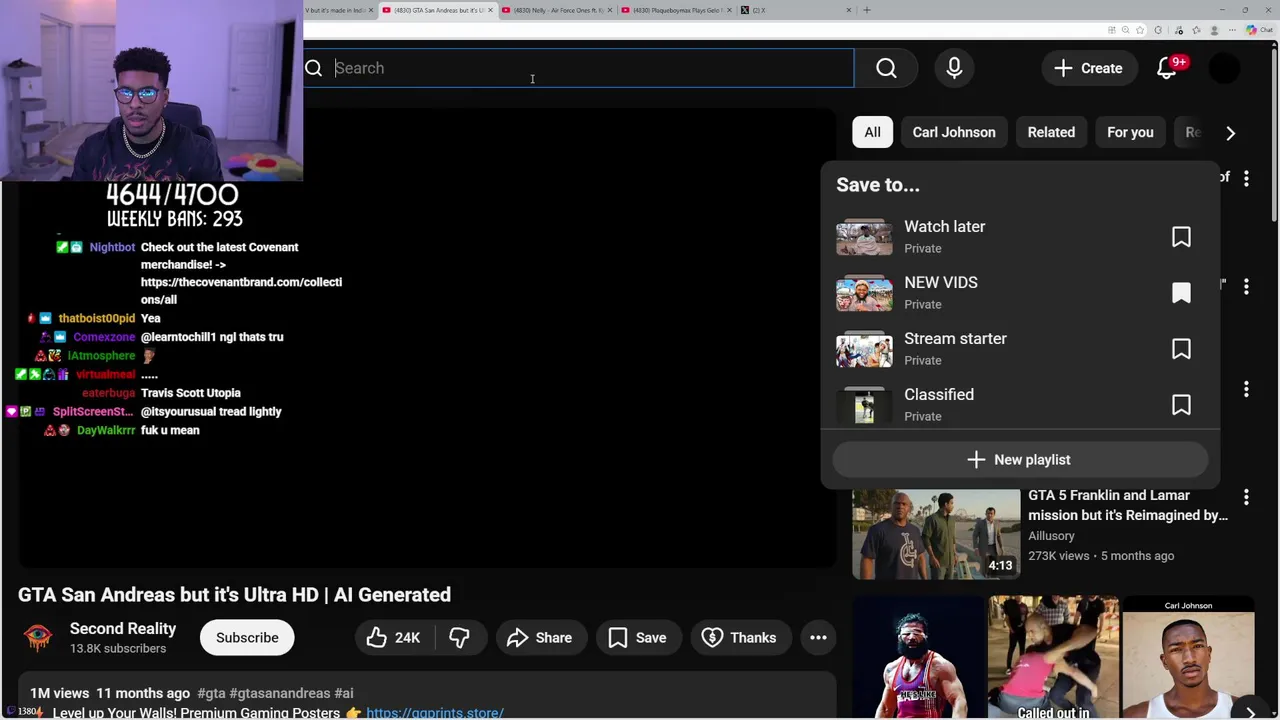
Task: Click the Create button
Action: click(1088, 68)
